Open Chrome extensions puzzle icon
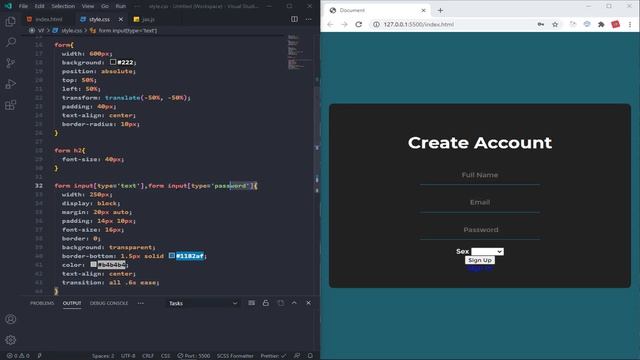Viewport: 640px width, 360px height. point(601,24)
